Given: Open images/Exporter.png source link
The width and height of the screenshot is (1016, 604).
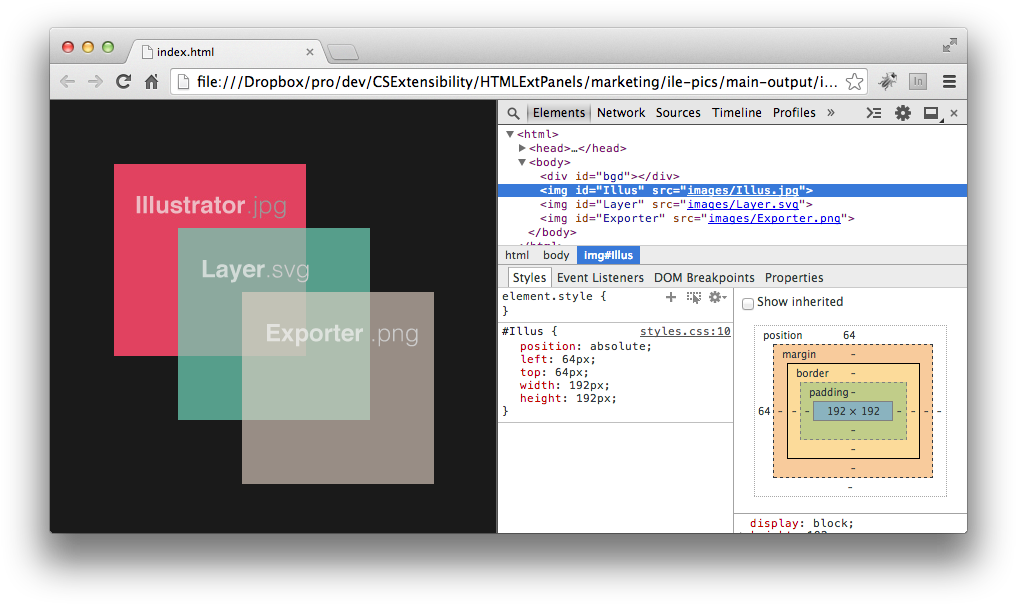Looking at the screenshot, I should pos(774,218).
